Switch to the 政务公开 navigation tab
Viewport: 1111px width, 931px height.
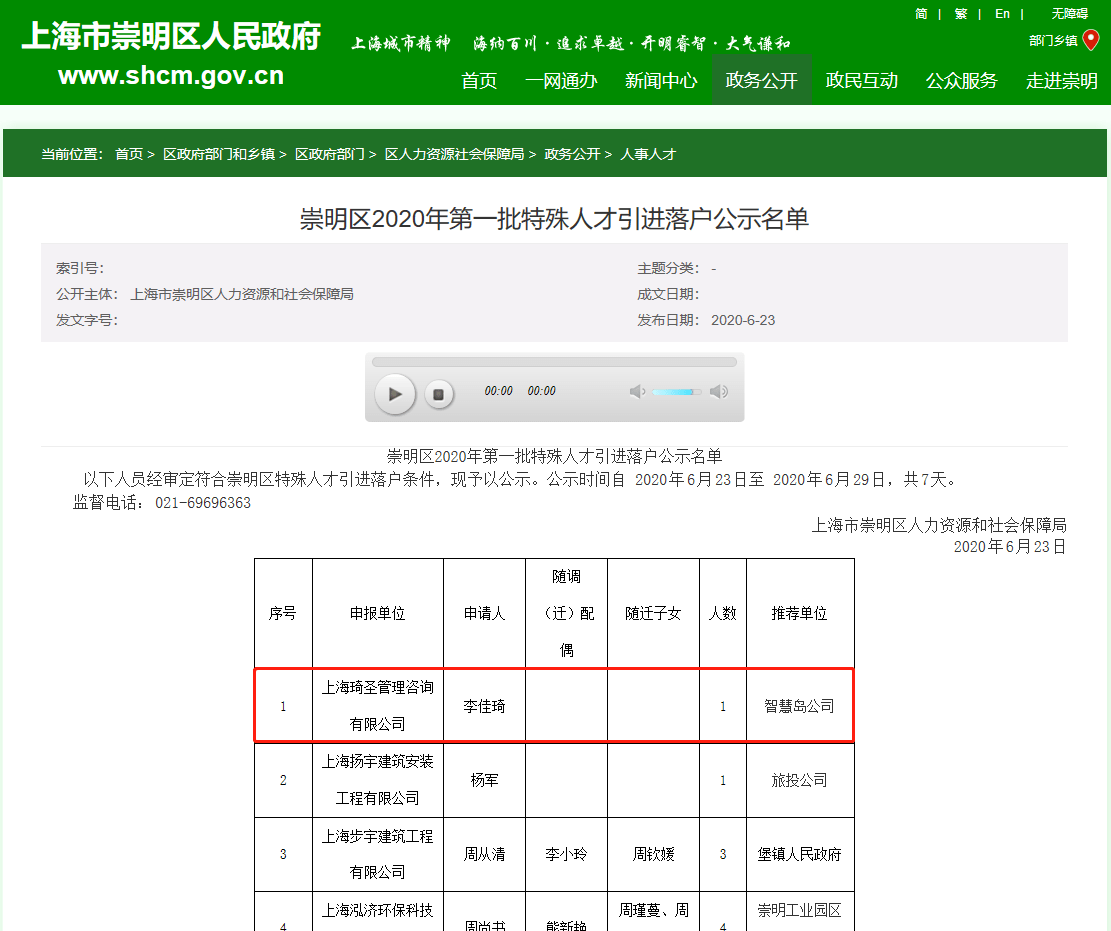(x=761, y=81)
